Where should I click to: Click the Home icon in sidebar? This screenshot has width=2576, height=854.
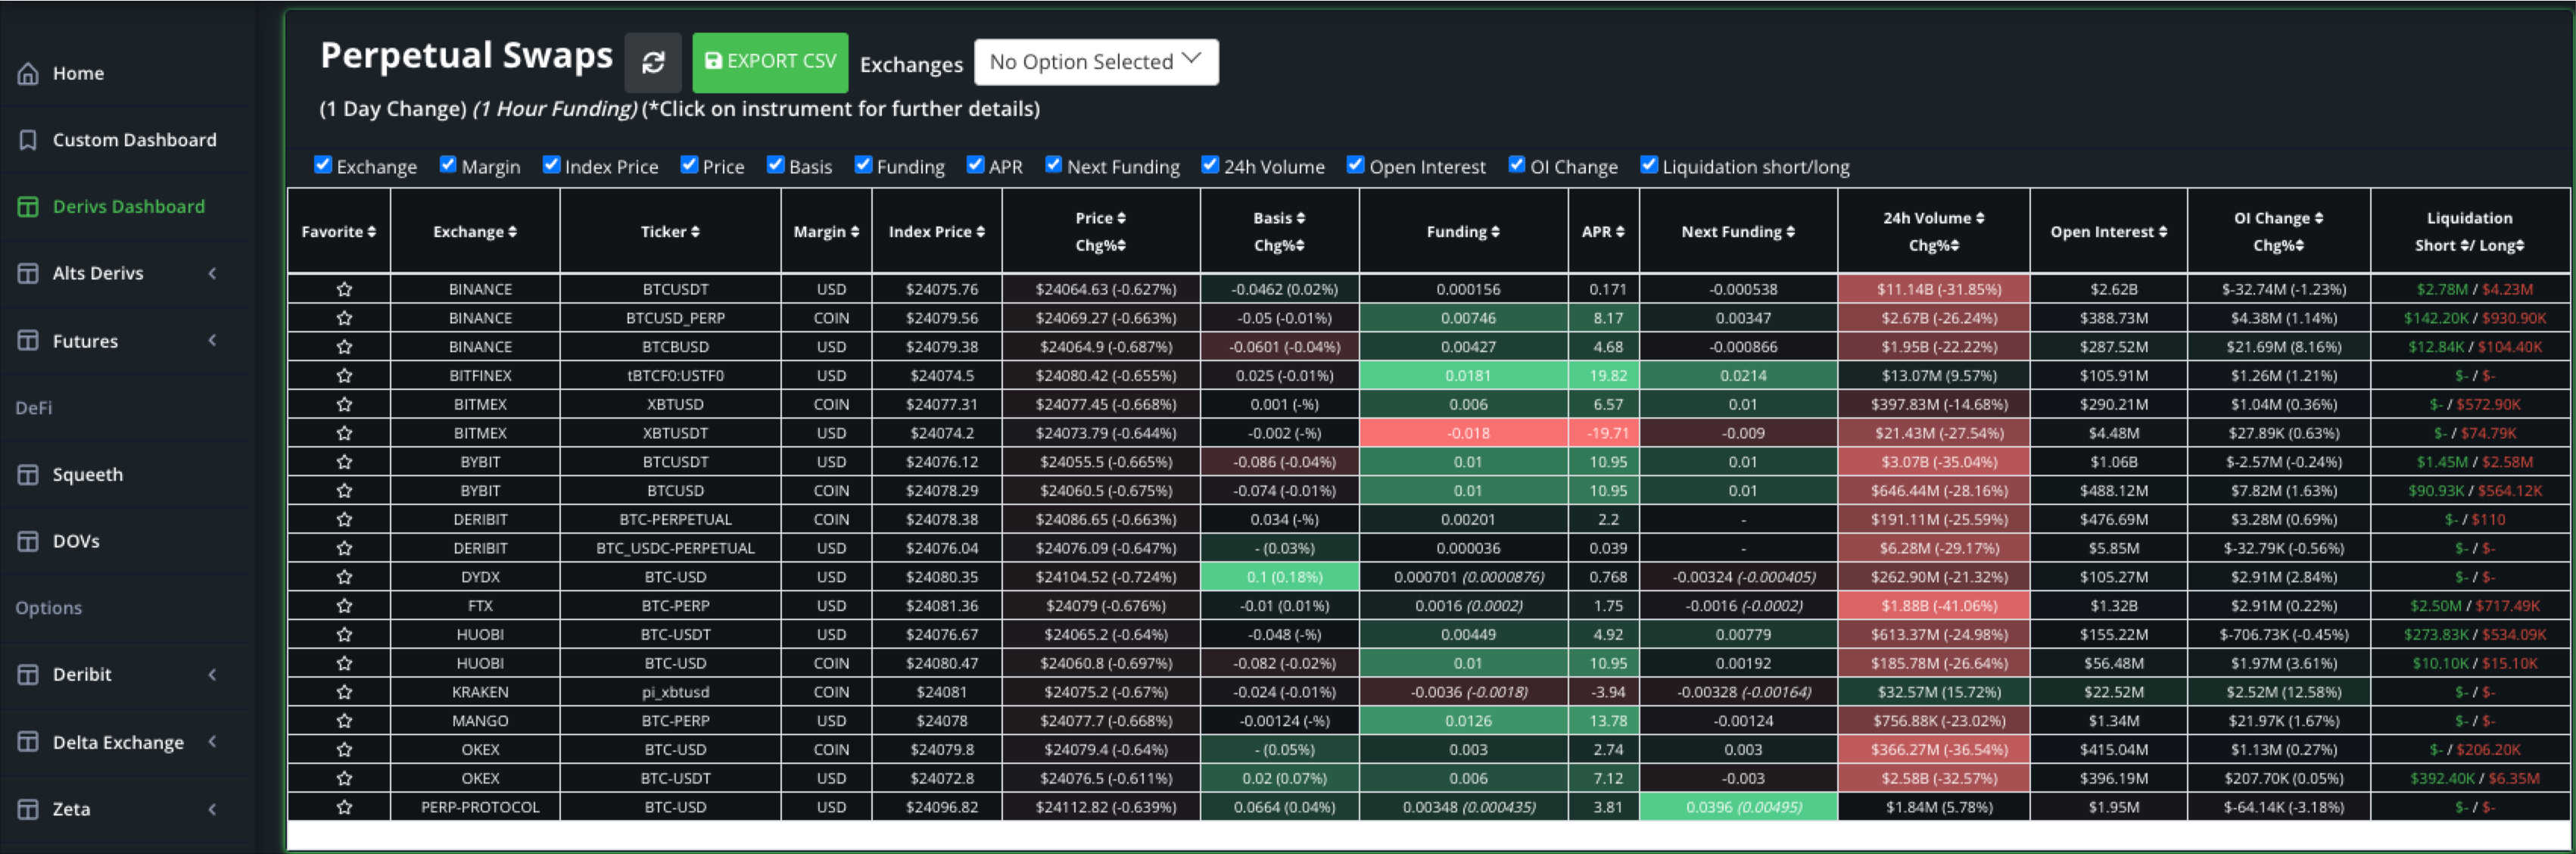point(28,73)
